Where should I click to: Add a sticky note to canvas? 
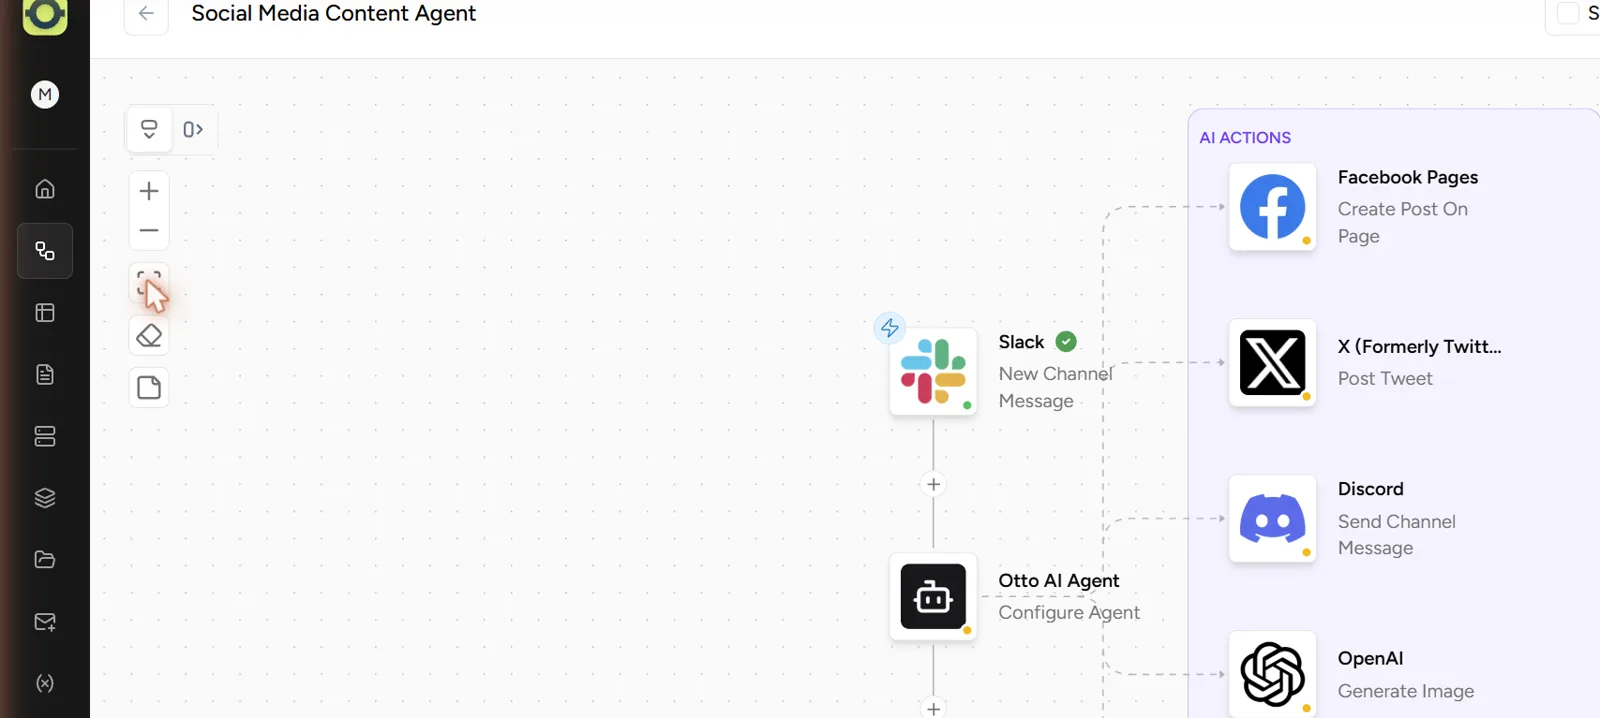click(x=149, y=388)
